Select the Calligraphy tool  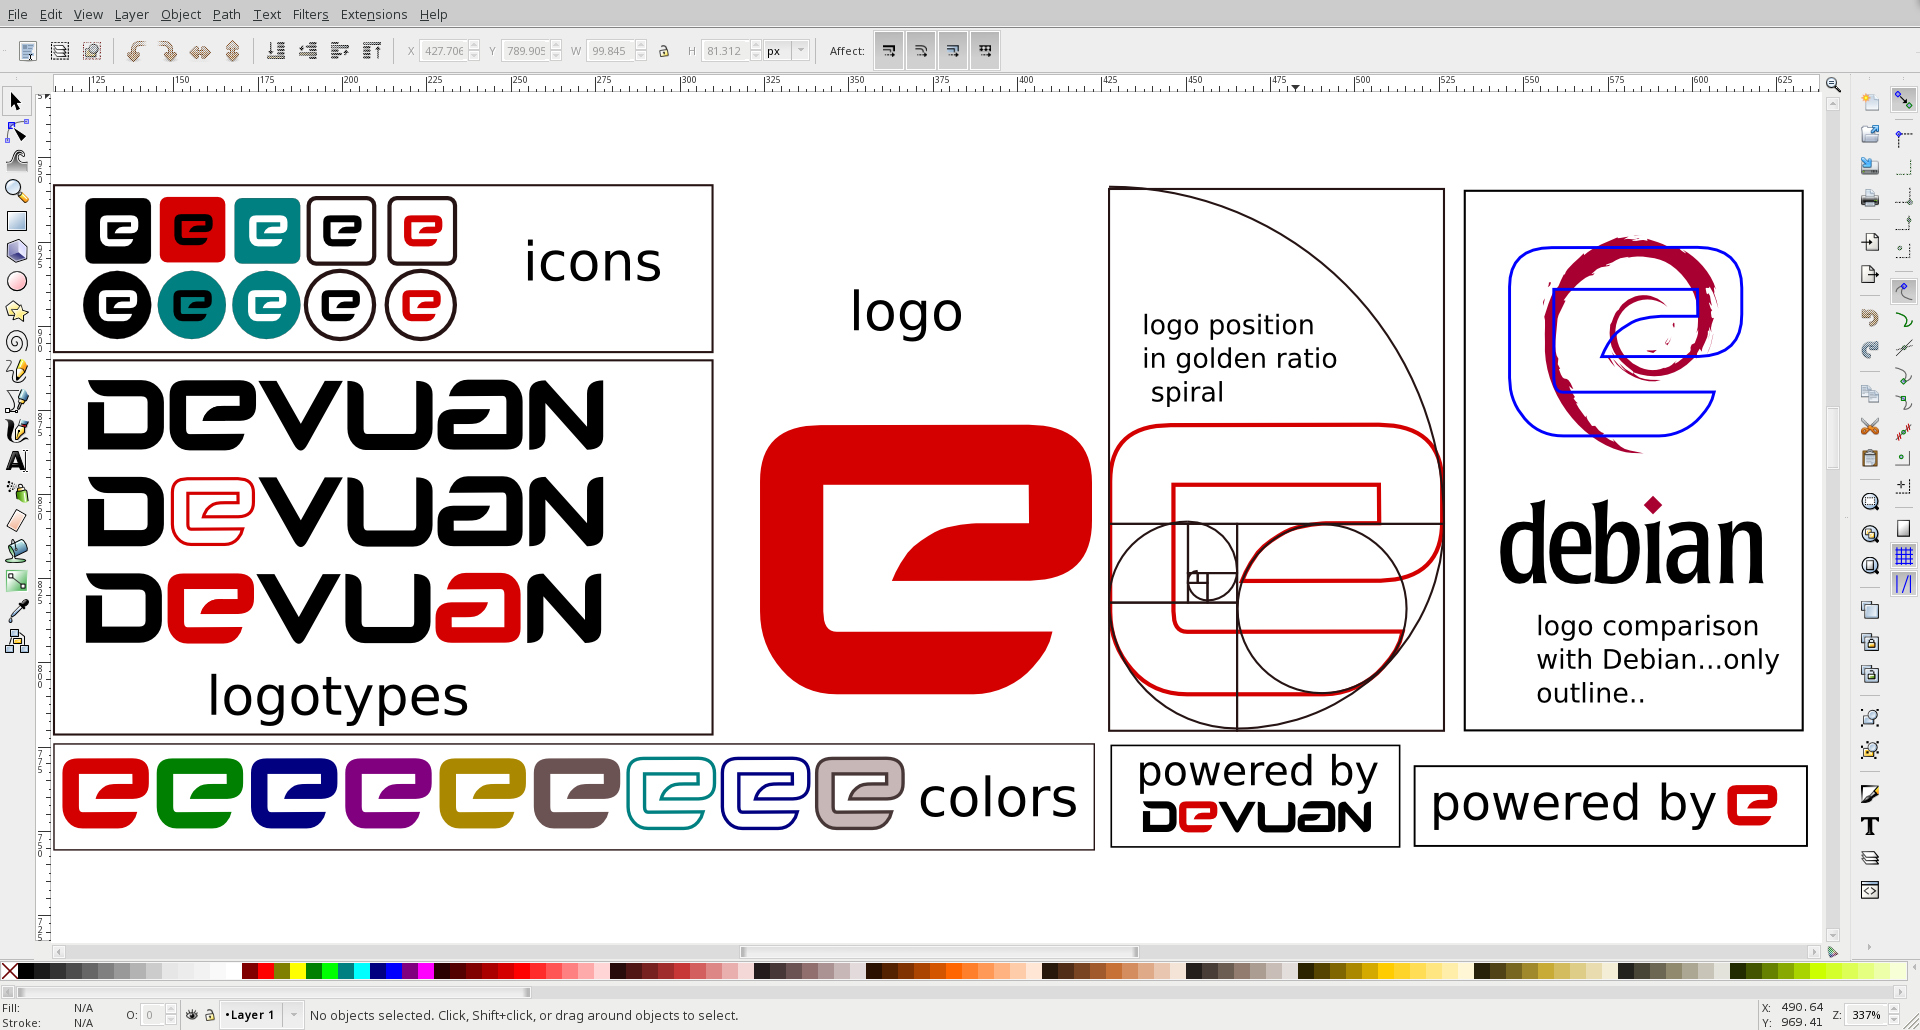[x=16, y=431]
